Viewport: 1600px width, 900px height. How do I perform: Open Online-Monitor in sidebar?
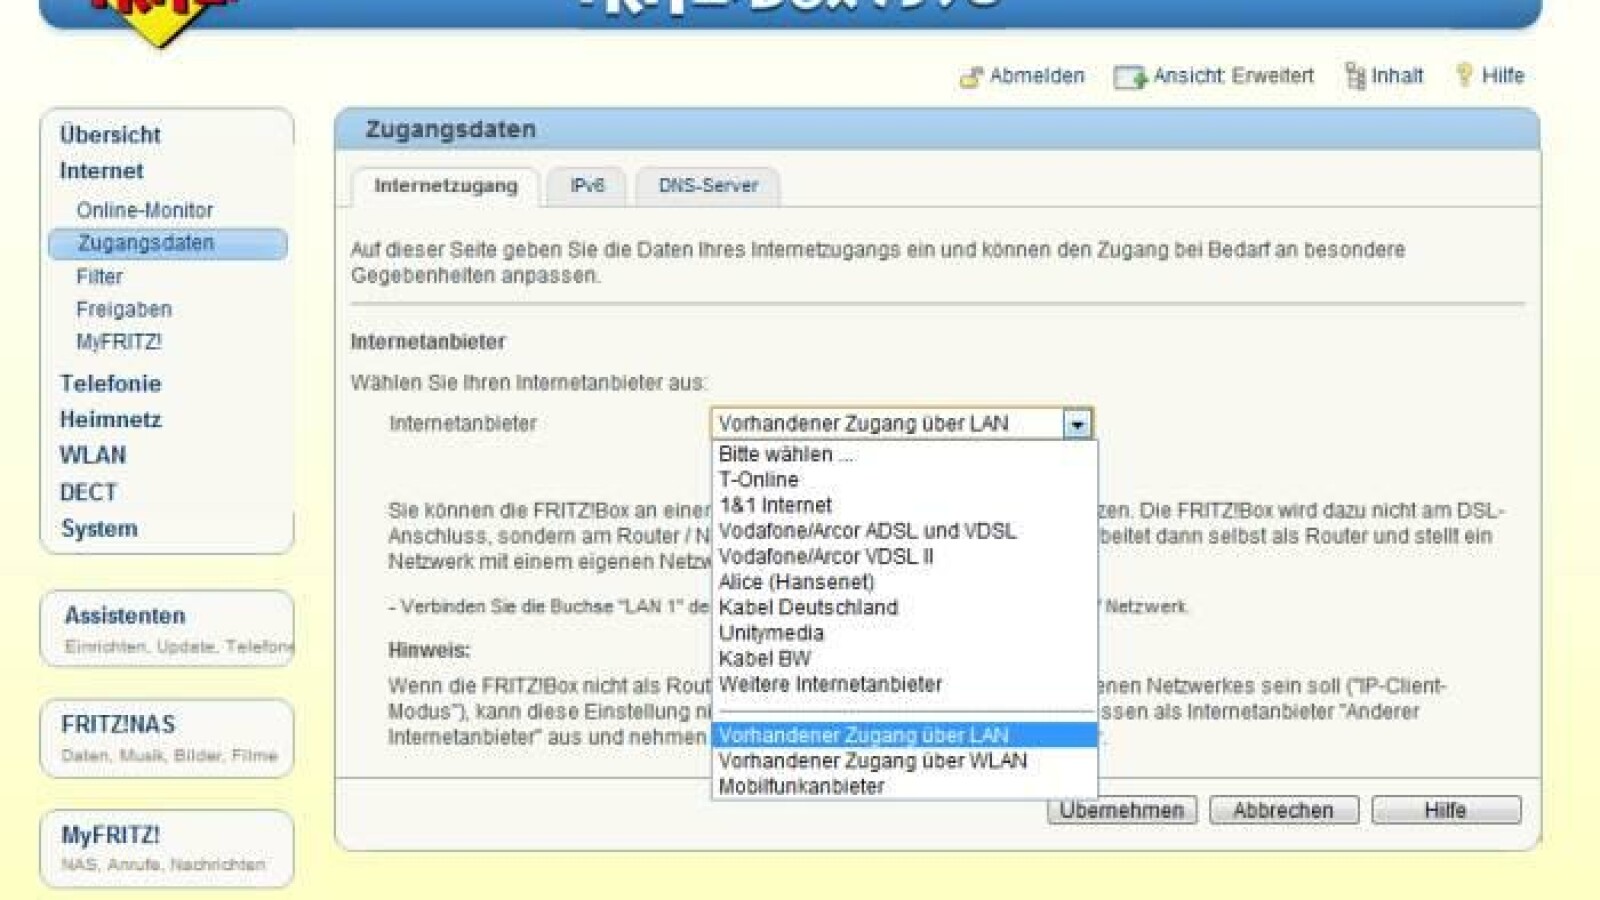click(145, 210)
